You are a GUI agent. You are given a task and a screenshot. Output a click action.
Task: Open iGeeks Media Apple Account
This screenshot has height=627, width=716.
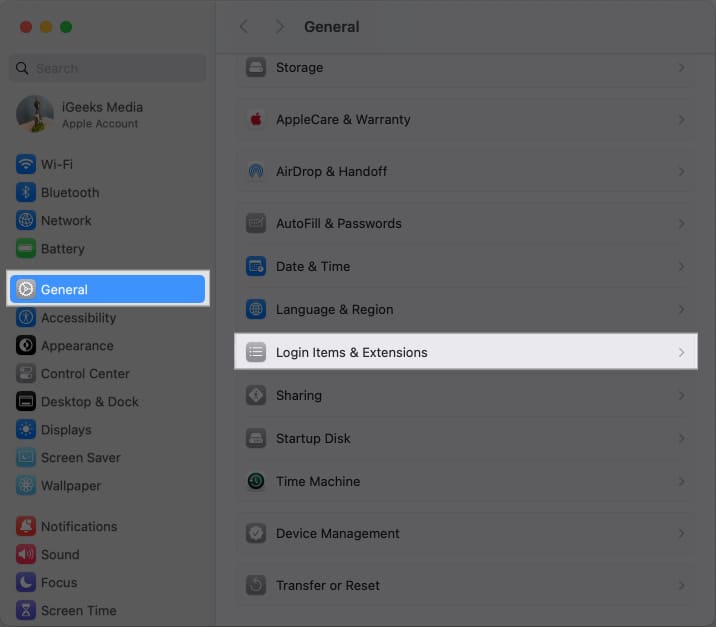pos(108,114)
